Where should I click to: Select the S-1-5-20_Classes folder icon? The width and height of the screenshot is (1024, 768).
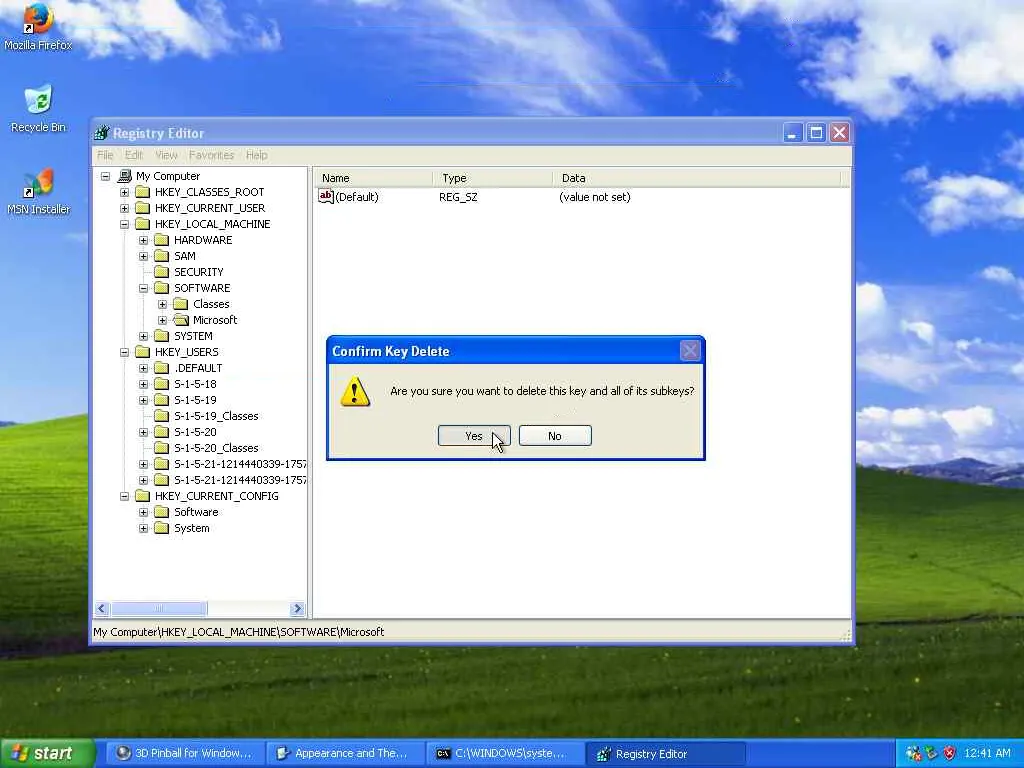161,448
